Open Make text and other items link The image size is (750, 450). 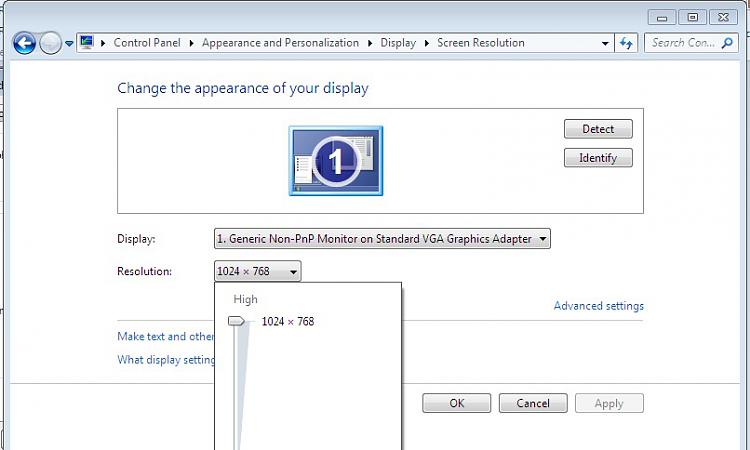pyautogui.click(x=165, y=336)
